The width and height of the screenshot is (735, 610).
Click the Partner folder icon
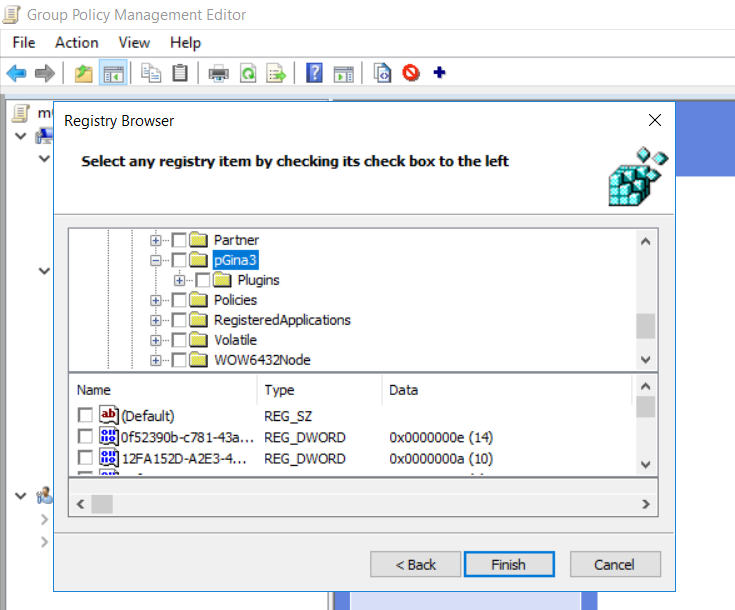[x=199, y=240]
